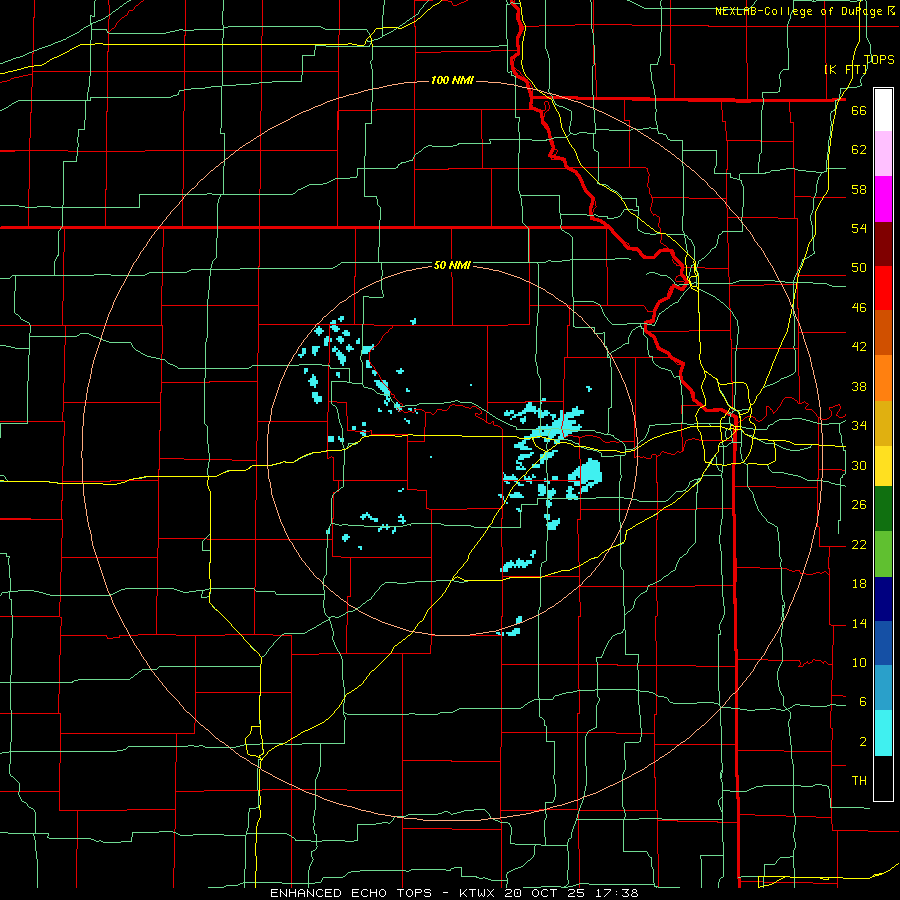Select the '46' legend label
This screenshot has width=900, height=900.
tap(859, 308)
